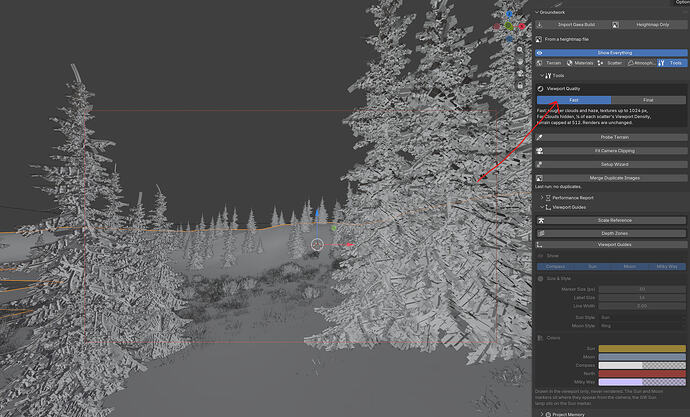Click the image icon beside From a heightmap file
Screen dimensions: 690x417
click(539, 39)
